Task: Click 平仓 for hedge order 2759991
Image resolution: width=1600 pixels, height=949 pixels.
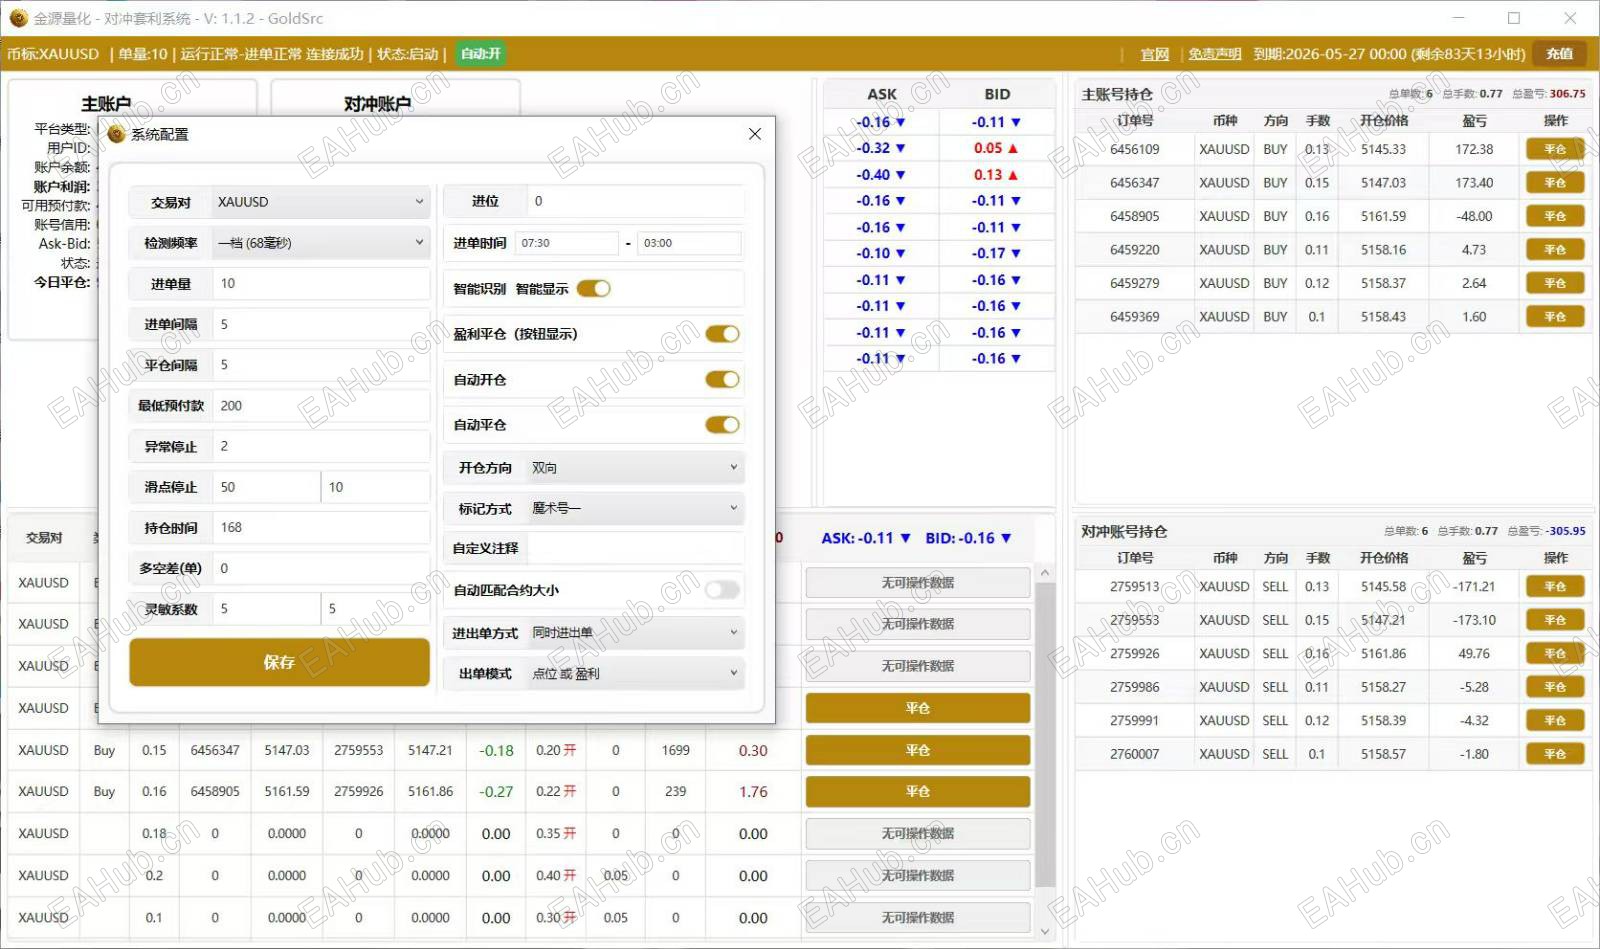Action: click(x=1555, y=721)
